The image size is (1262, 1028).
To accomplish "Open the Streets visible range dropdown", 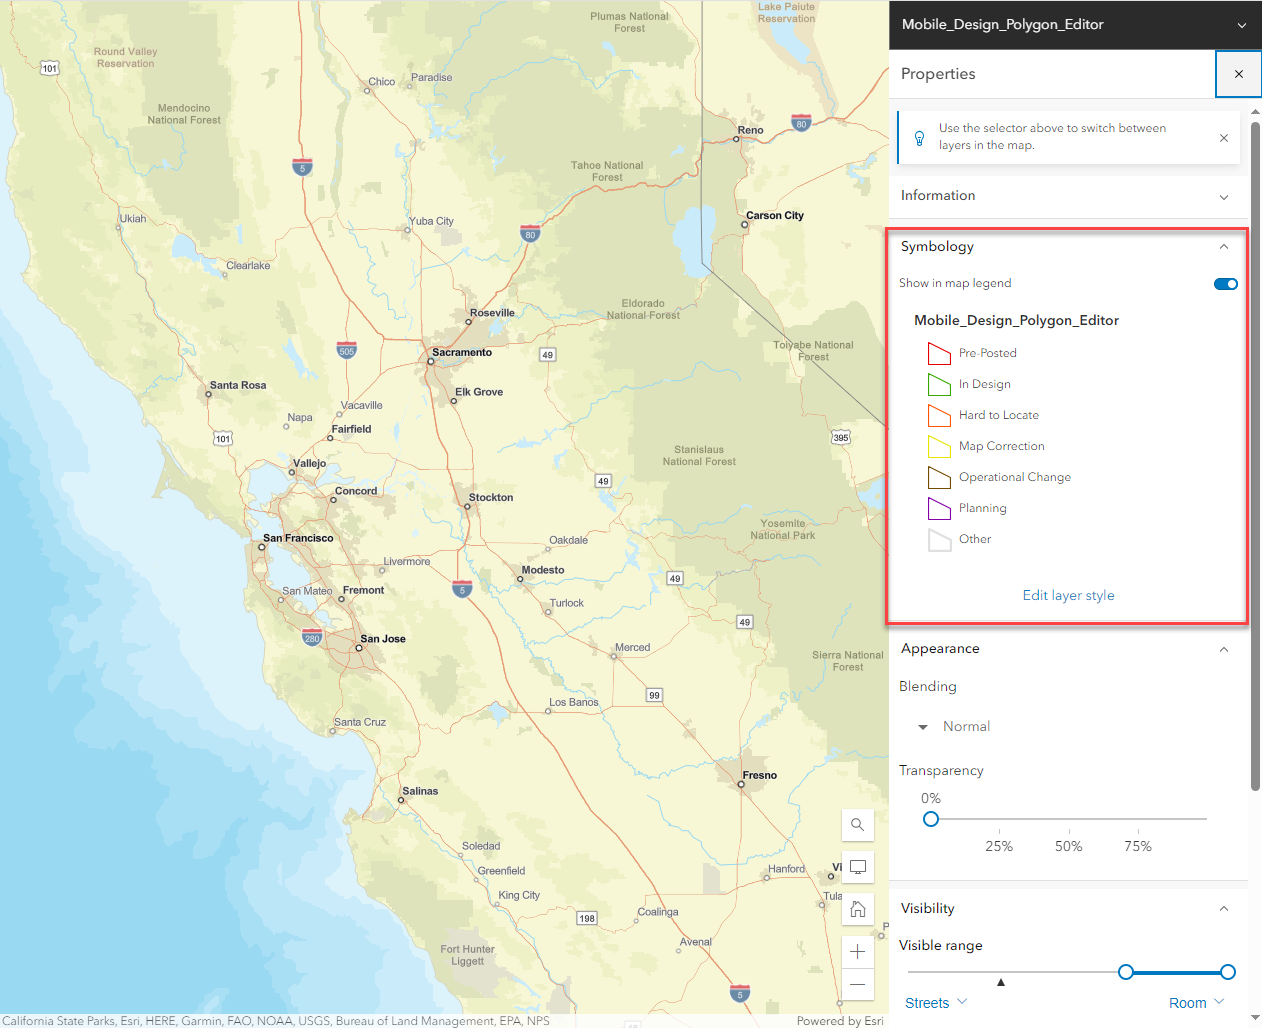I will 934,1002.
